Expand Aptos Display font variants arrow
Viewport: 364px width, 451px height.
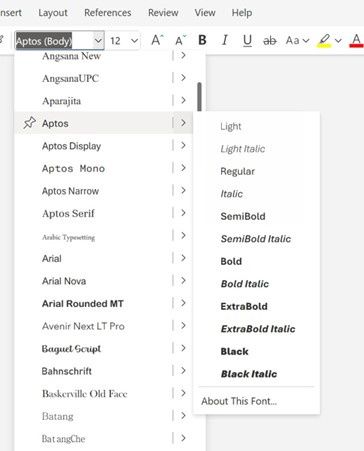[x=183, y=145]
